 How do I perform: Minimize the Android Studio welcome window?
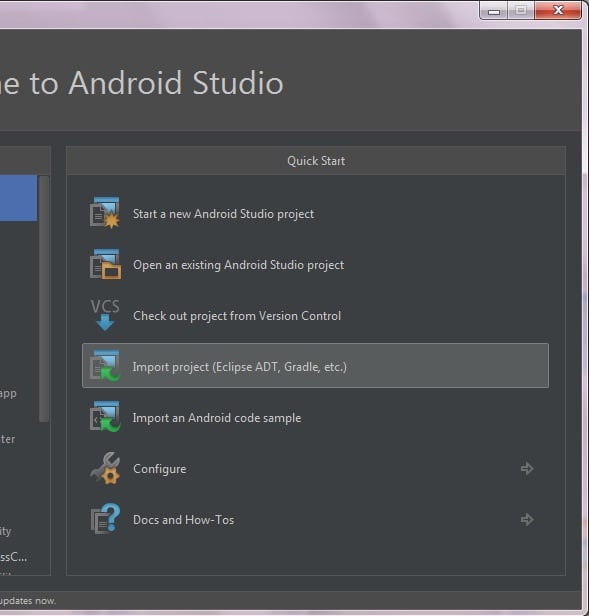494,11
